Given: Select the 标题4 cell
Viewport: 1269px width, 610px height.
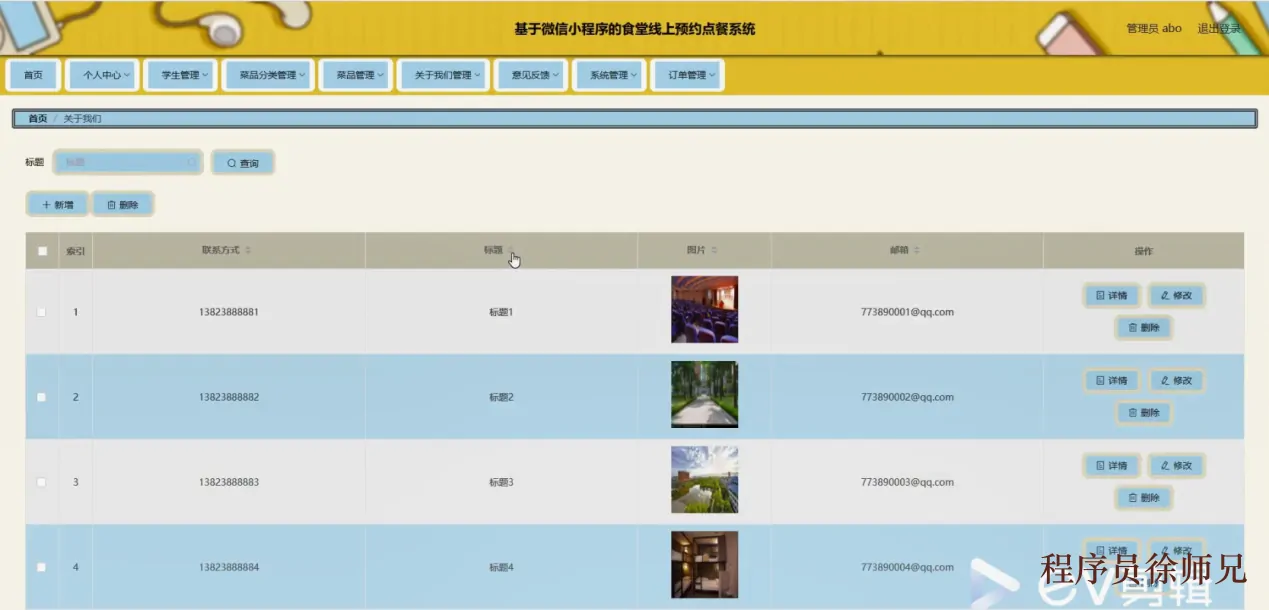Looking at the screenshot, I should 501,567.
